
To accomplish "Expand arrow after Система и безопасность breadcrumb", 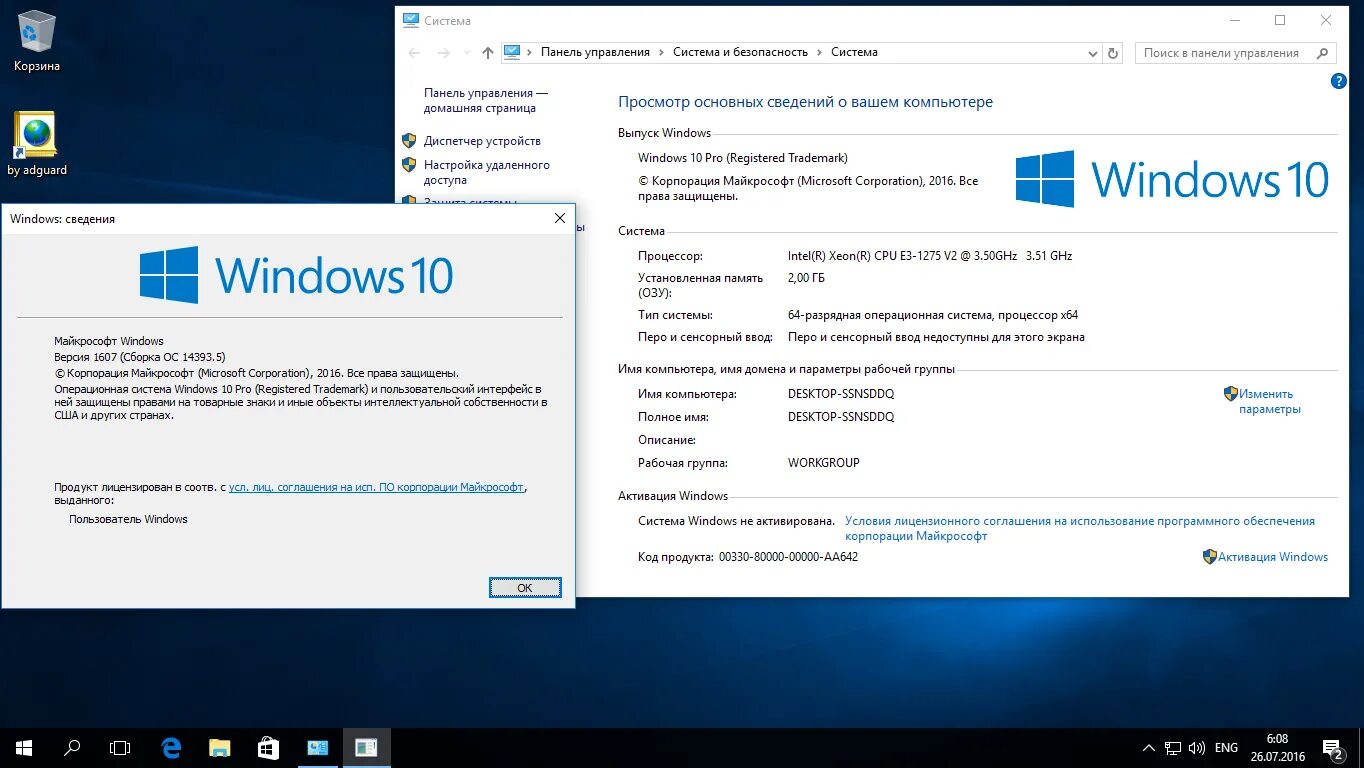I will pos(820,52).
